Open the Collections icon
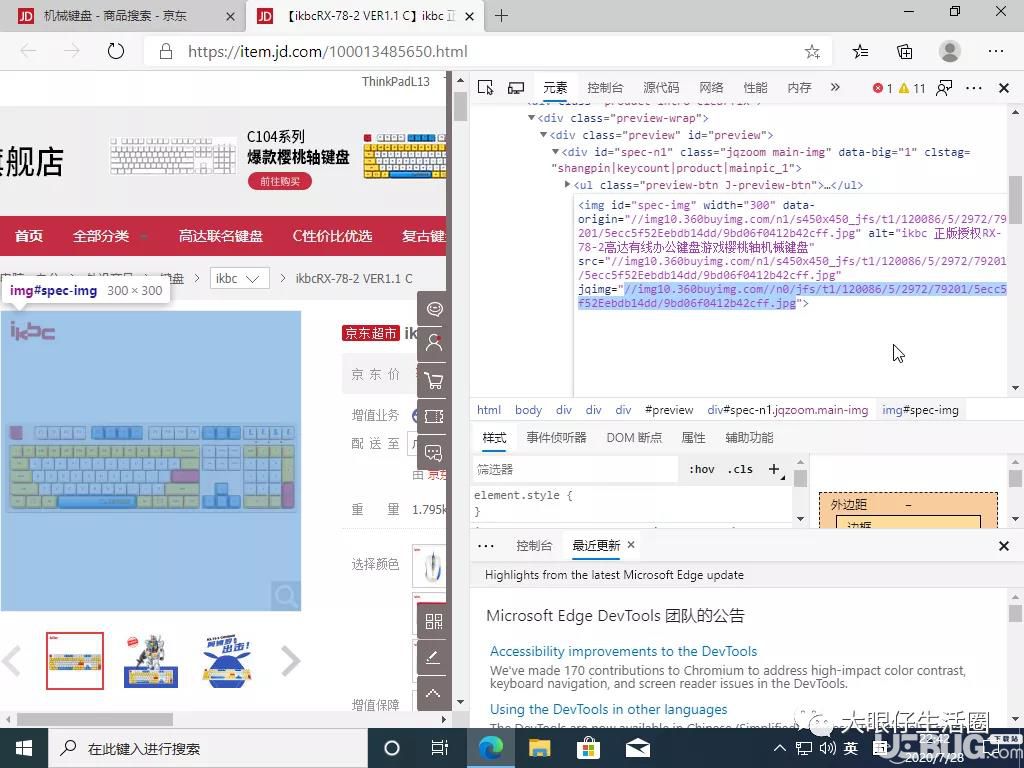The width and height of the screenshot is (1024, 768). (x=904, y=52)
